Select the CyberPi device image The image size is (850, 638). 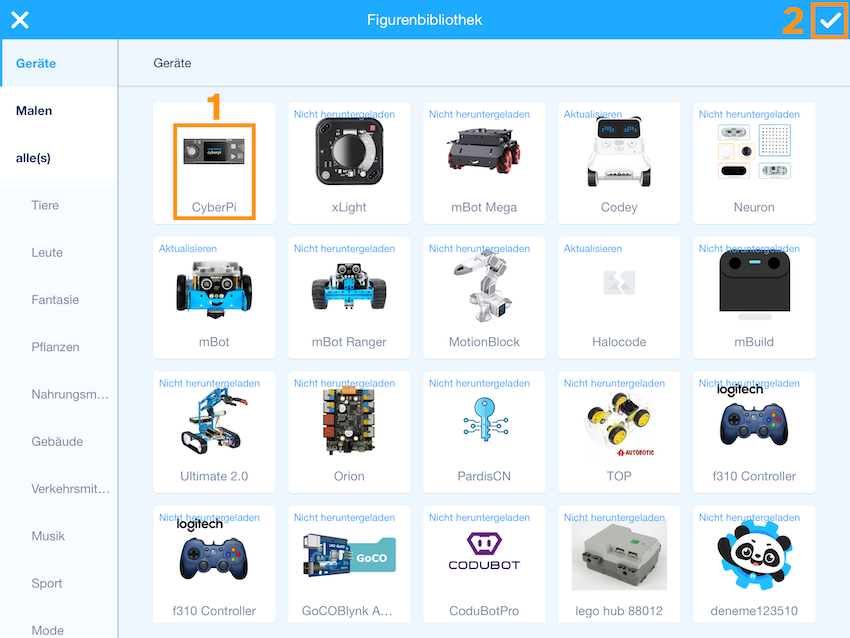(214, 151)
